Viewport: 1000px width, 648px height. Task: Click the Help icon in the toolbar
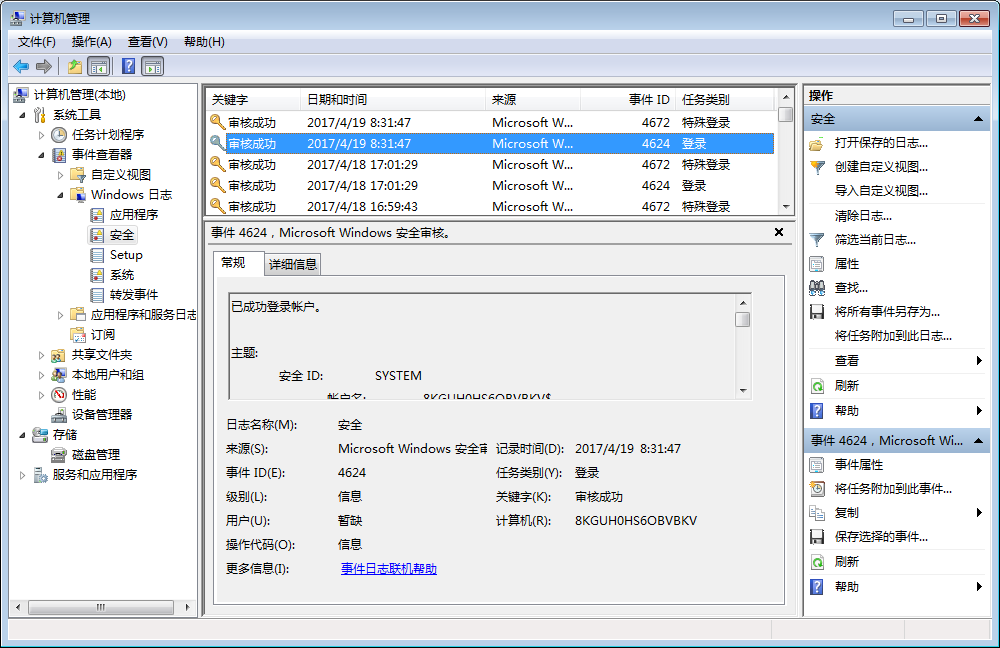(128, 66)
